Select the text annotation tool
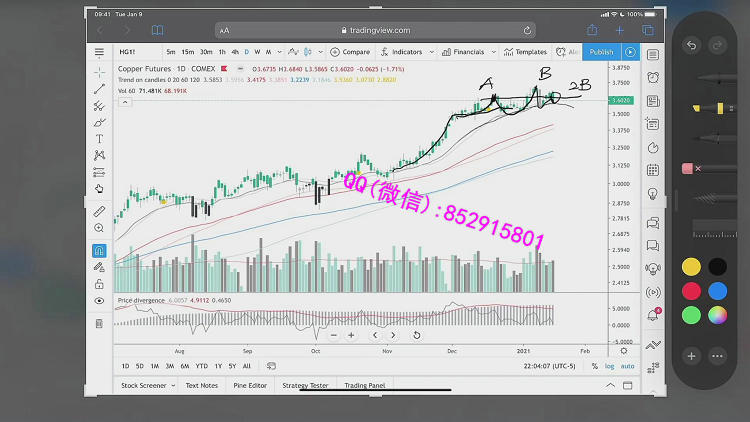750x422 pixels. coord(99,138)
